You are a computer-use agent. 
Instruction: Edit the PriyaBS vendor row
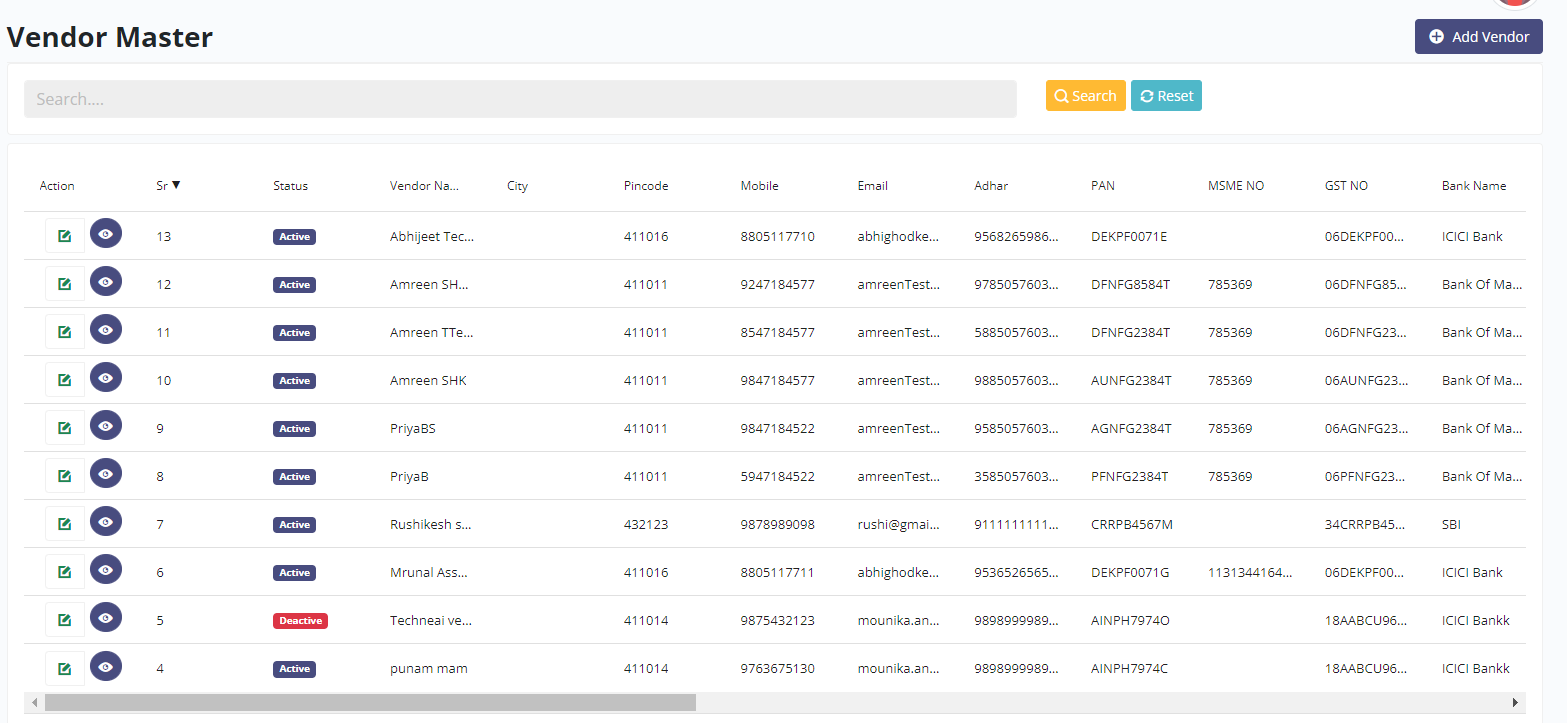(x=65, y=428)
